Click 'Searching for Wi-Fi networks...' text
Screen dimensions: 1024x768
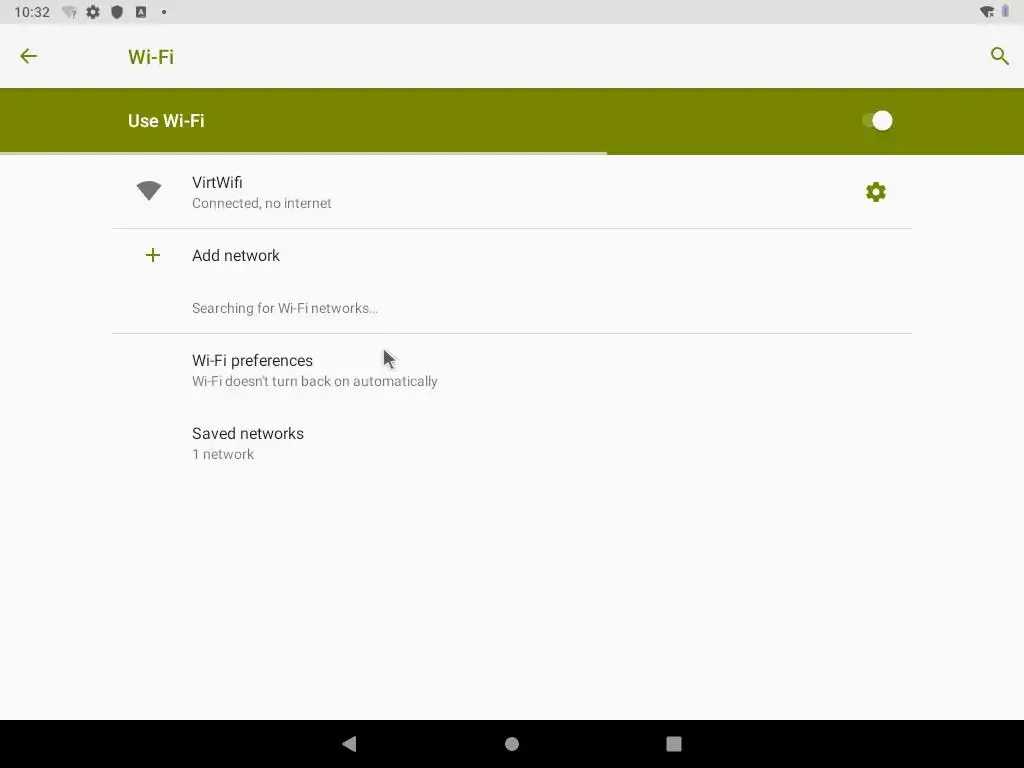coord(285,308)
